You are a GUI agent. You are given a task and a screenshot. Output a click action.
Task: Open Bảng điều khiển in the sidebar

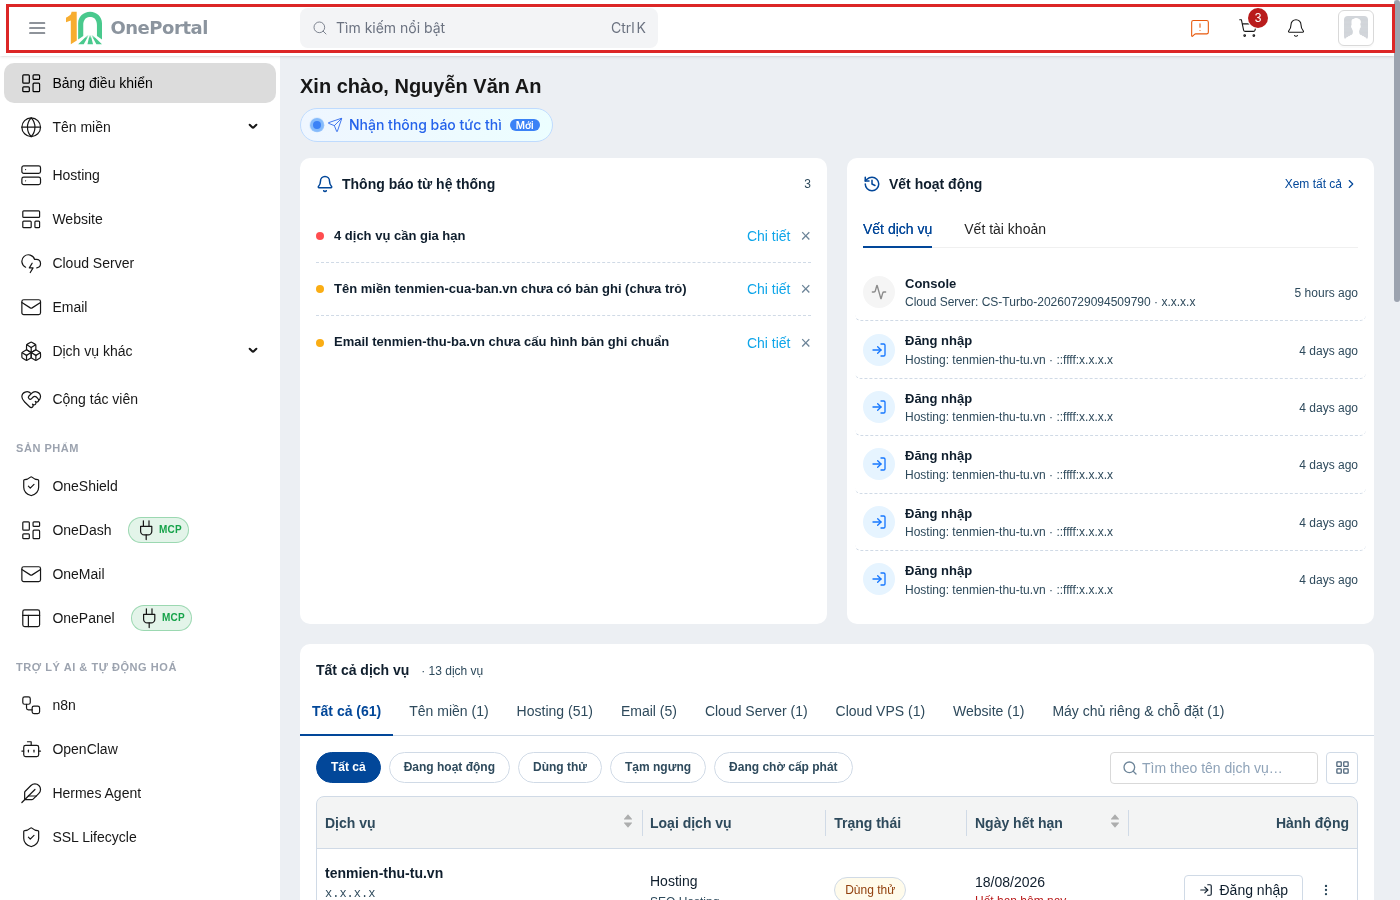point(140,83)
